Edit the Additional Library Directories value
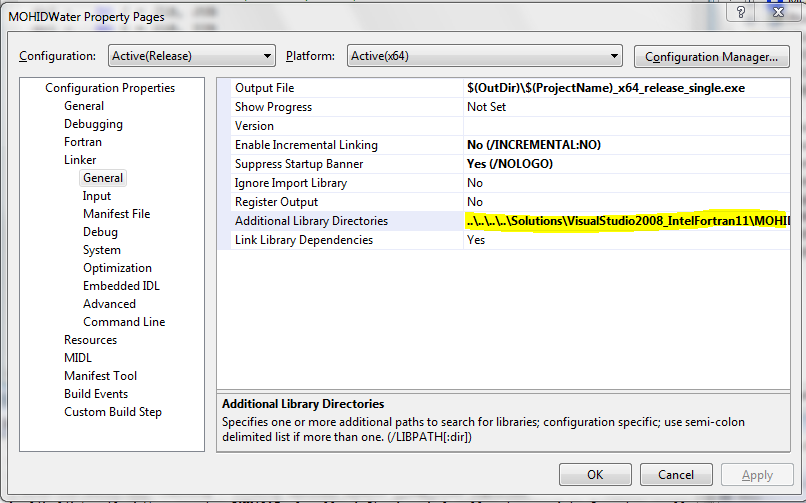 [x=625, y=221]
